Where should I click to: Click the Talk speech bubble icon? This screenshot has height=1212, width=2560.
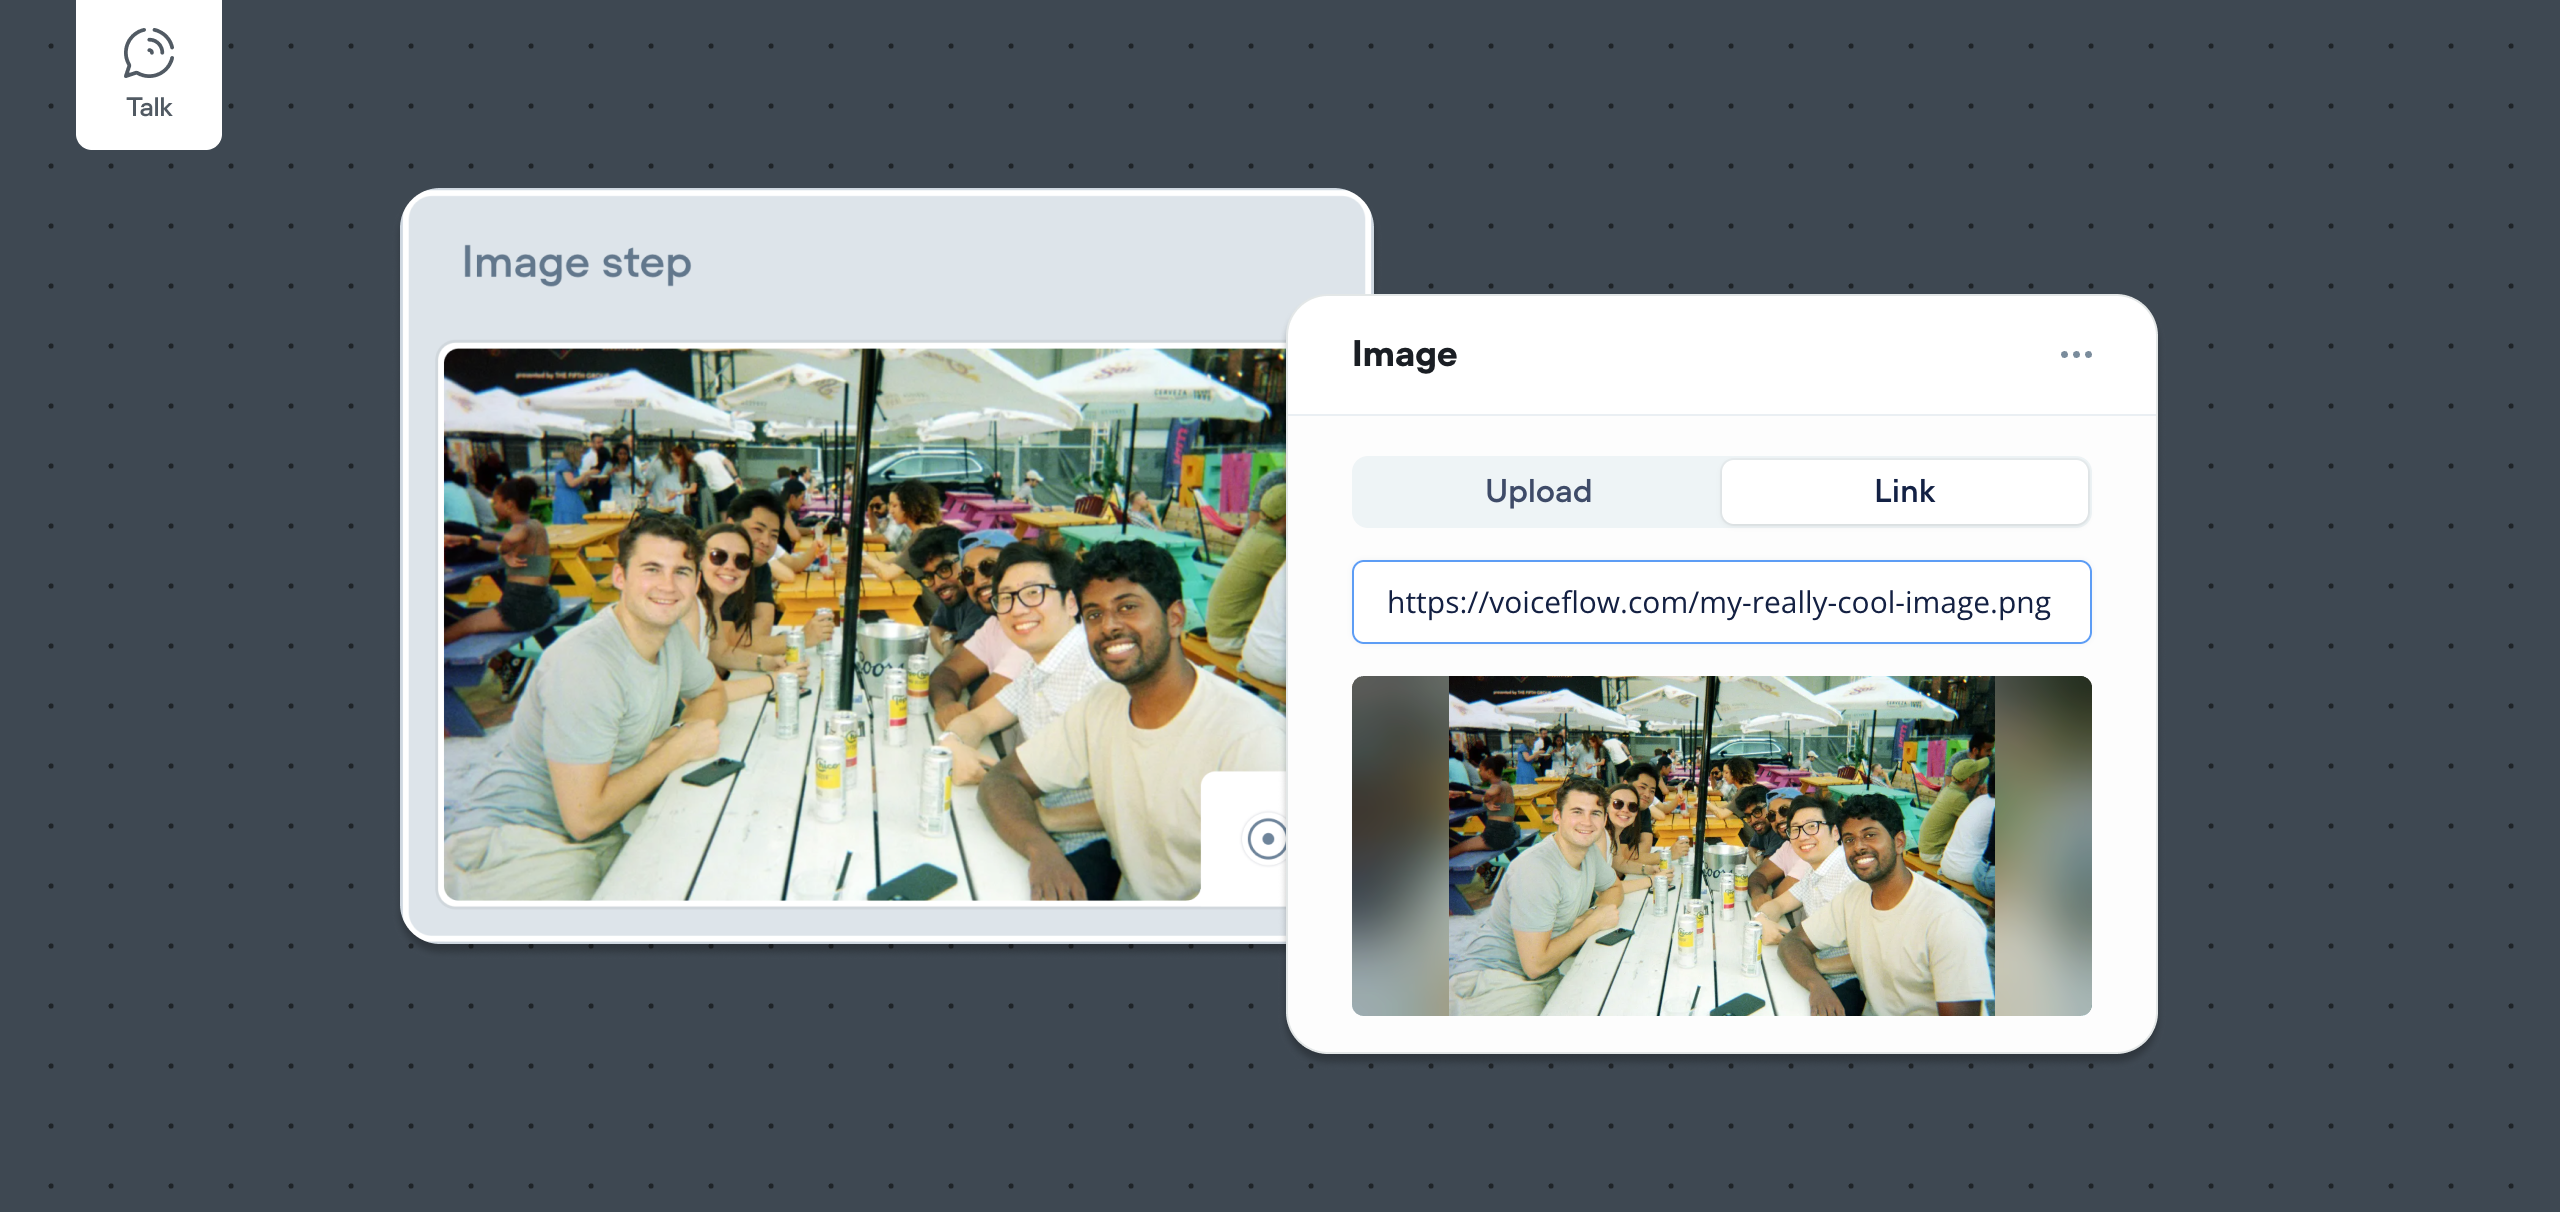(x=149, y=53)
